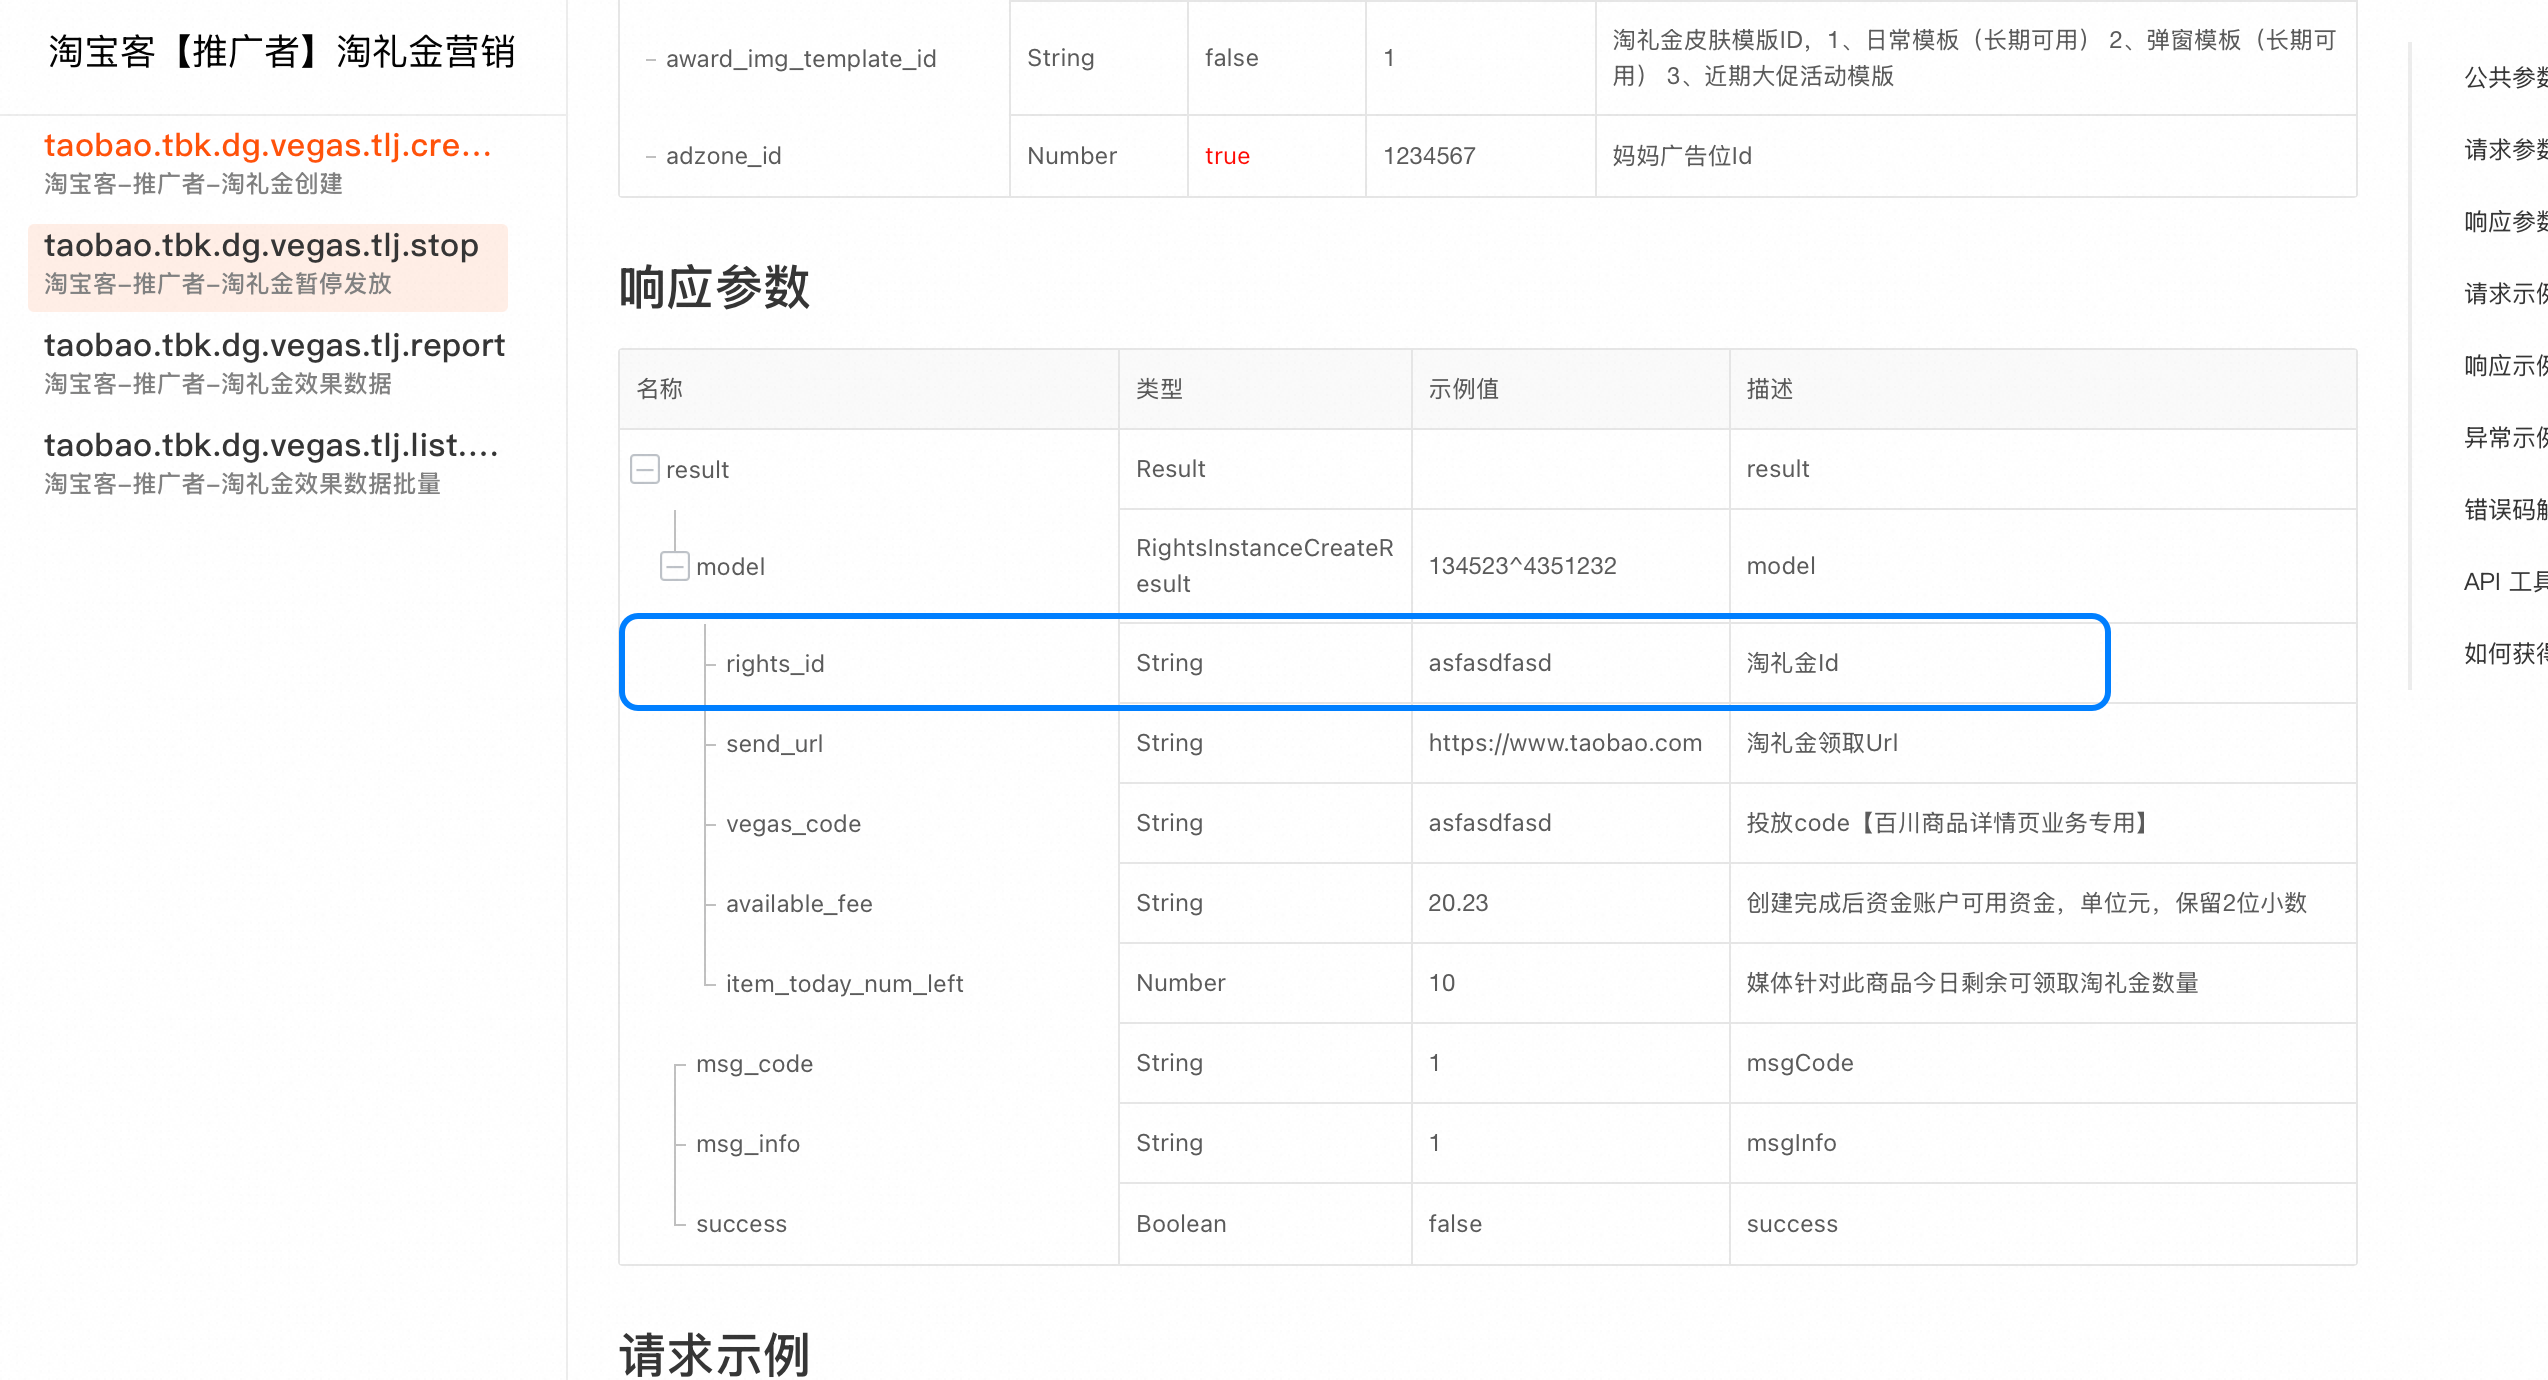Select the item_today_num_left parameter name
Image resolution: width=2548 pixels, height=1380 pixels.
[x=844, y=983]
